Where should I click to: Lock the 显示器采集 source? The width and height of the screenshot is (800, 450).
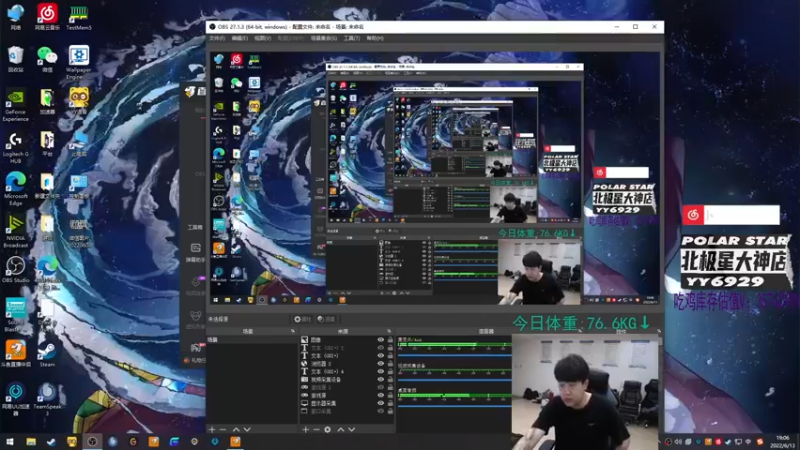pos(391,403)
